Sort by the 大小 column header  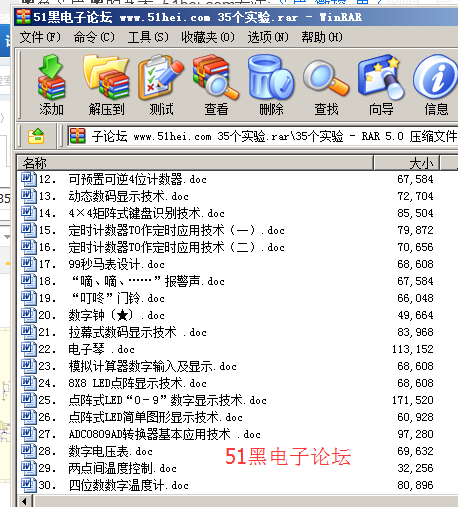pyautogui.click(x=407, y=163)
